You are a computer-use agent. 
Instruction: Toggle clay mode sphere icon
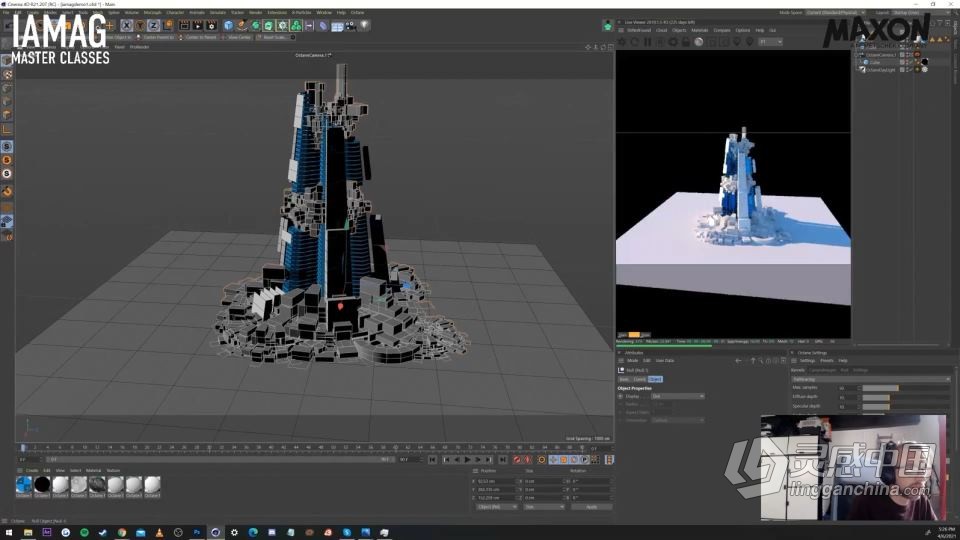click(699, 42)
